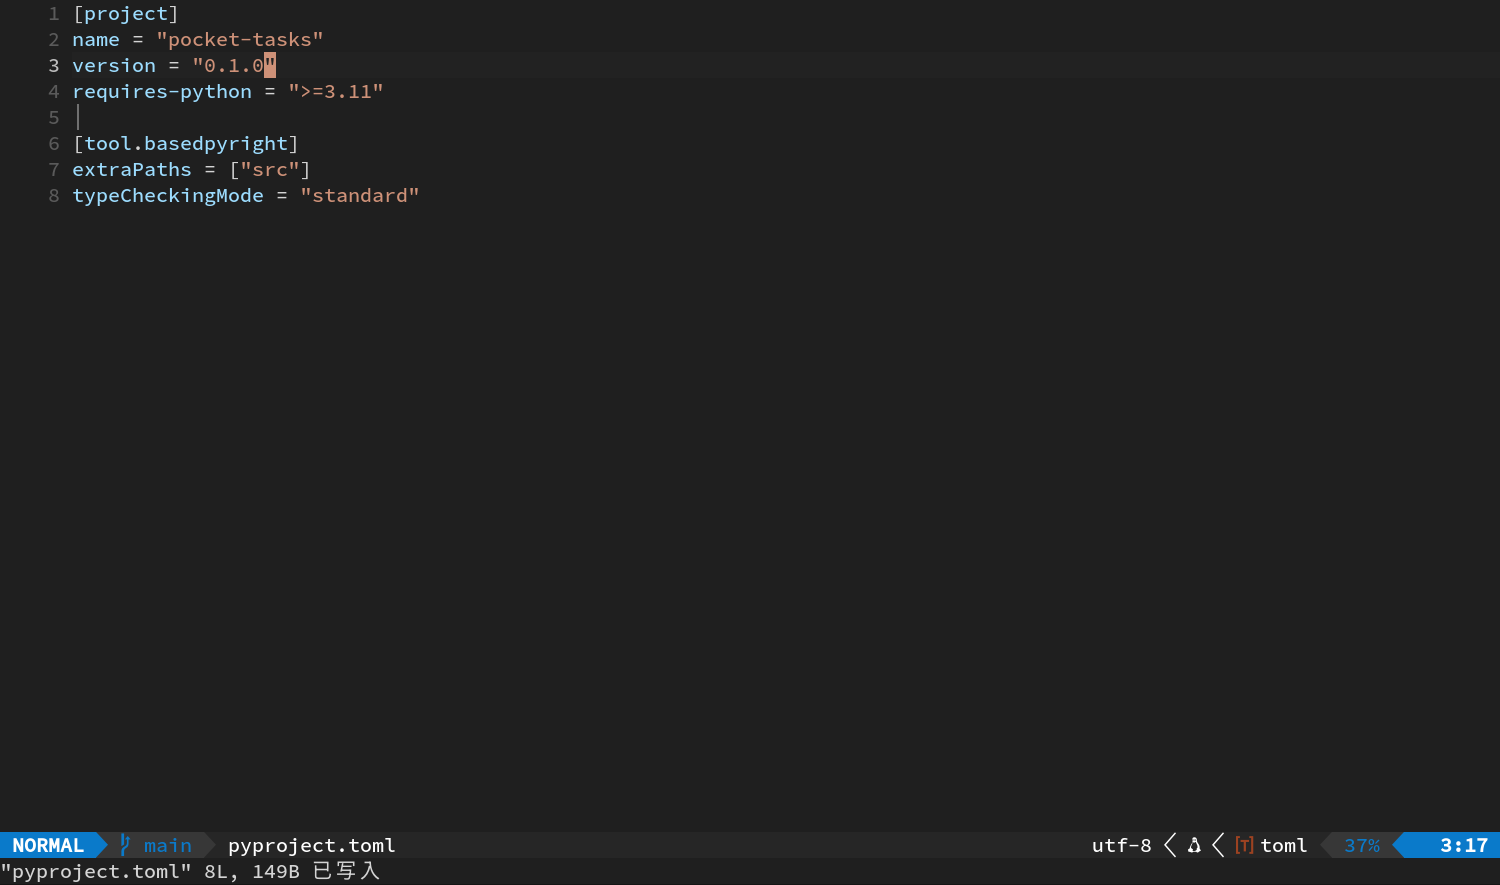
Task: Place cursor on the [project] section header
Action: (x=126, y=14)
